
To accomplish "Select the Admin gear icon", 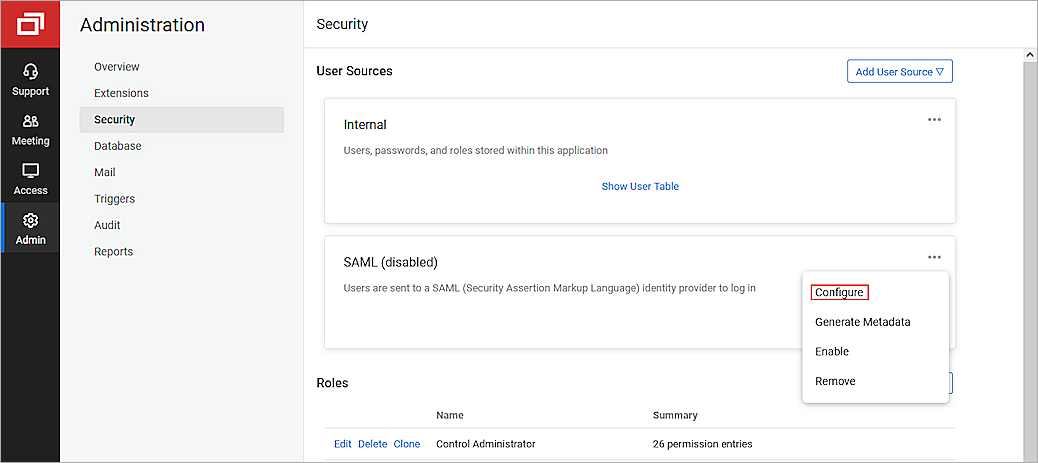I will coord(30,220).
